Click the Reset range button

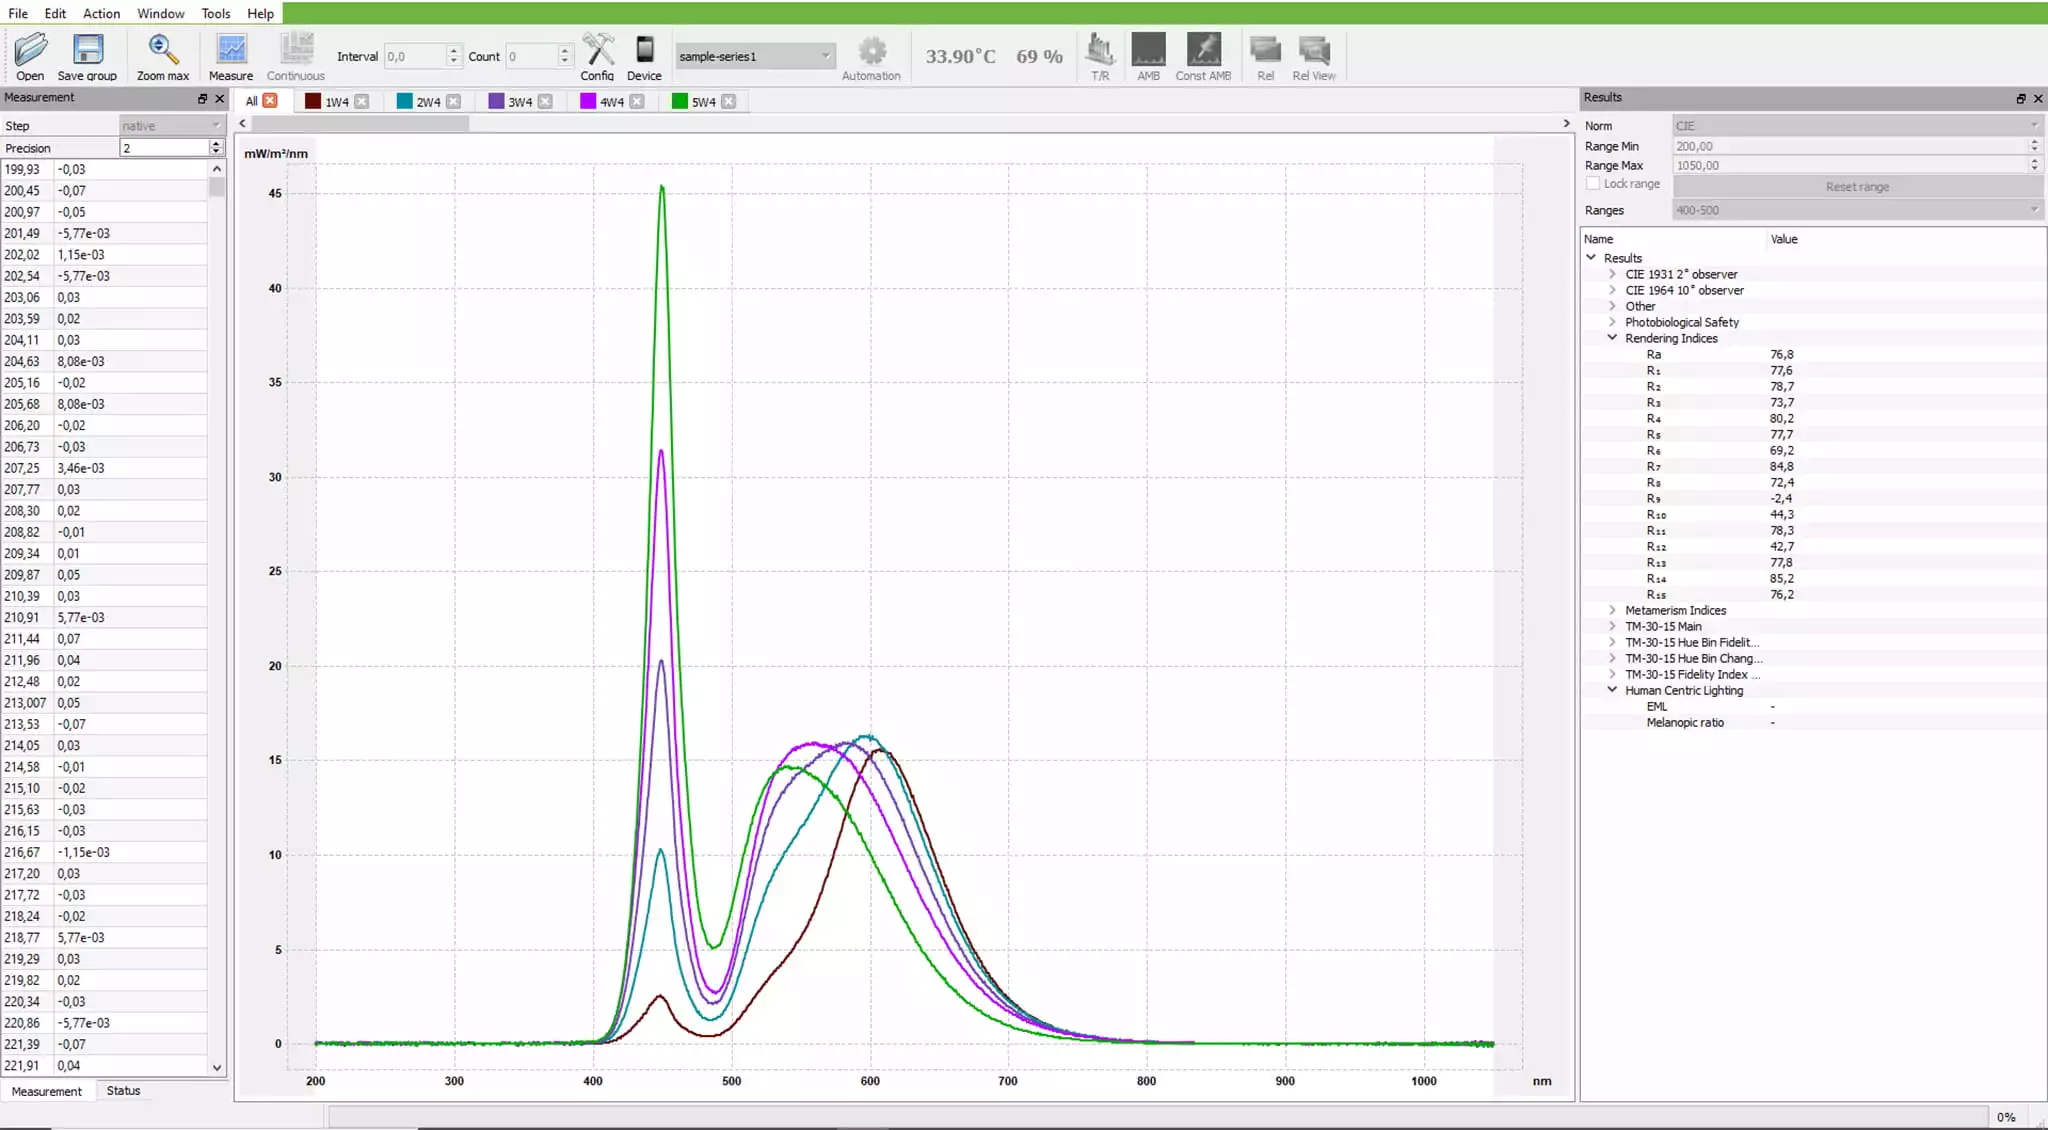click(1857, 187)
